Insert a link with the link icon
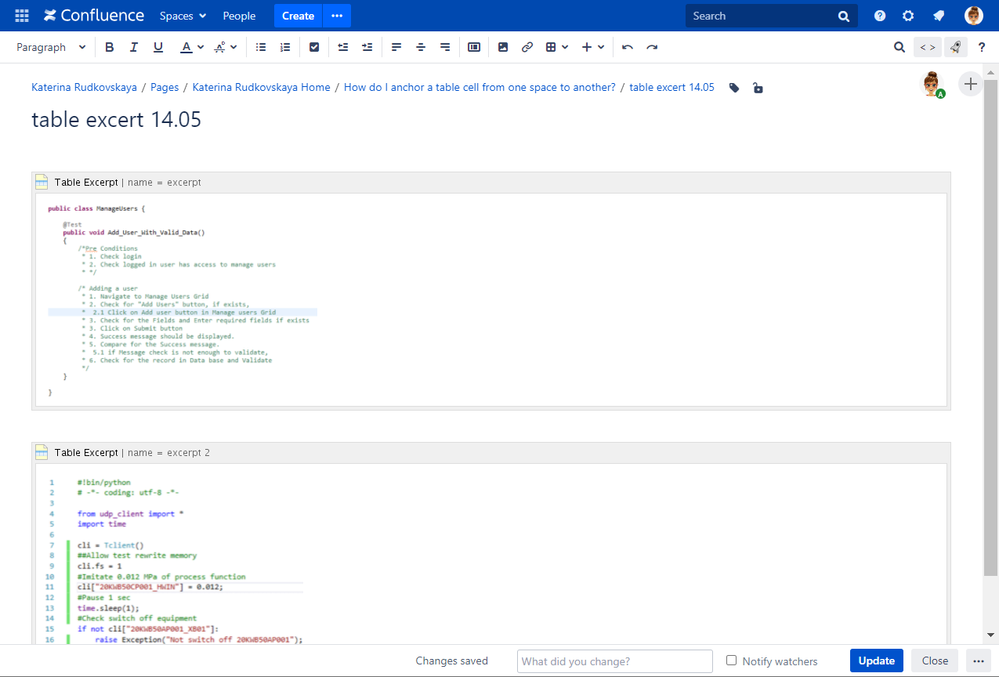The image size is (999, 677). point(527,47)
